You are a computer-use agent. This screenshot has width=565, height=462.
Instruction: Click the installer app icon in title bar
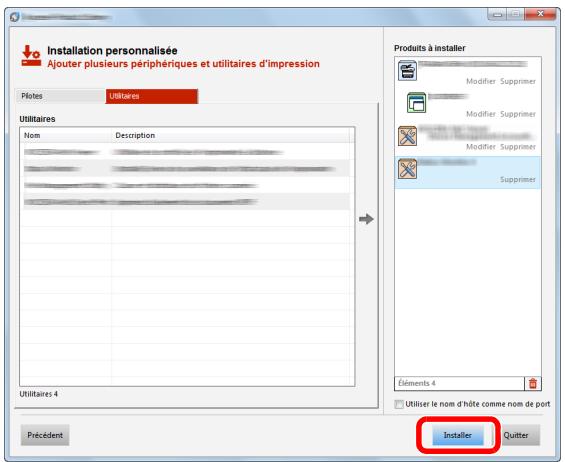coord(14,17)
